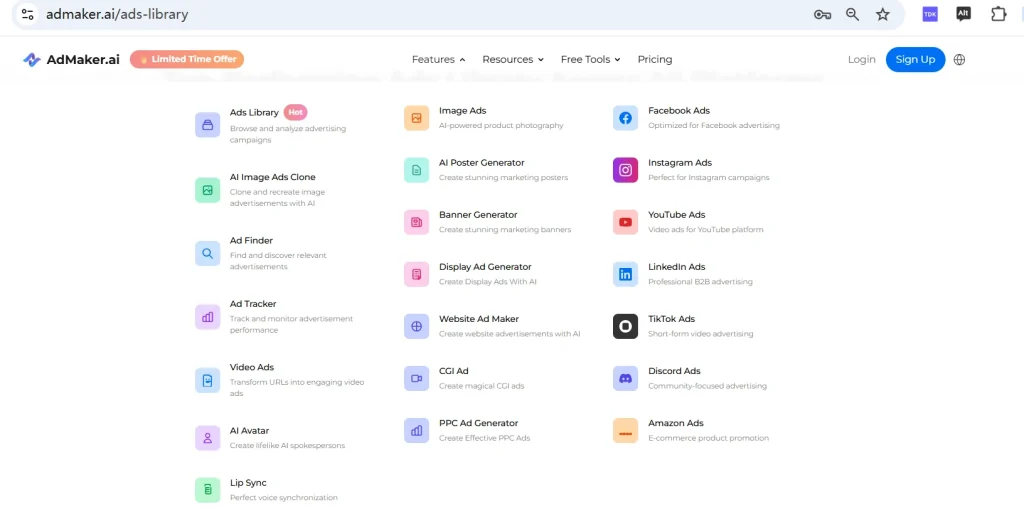Click the Facebook logo icon
This screenshot has width=1024, height=514.
(x=626, y=118)
